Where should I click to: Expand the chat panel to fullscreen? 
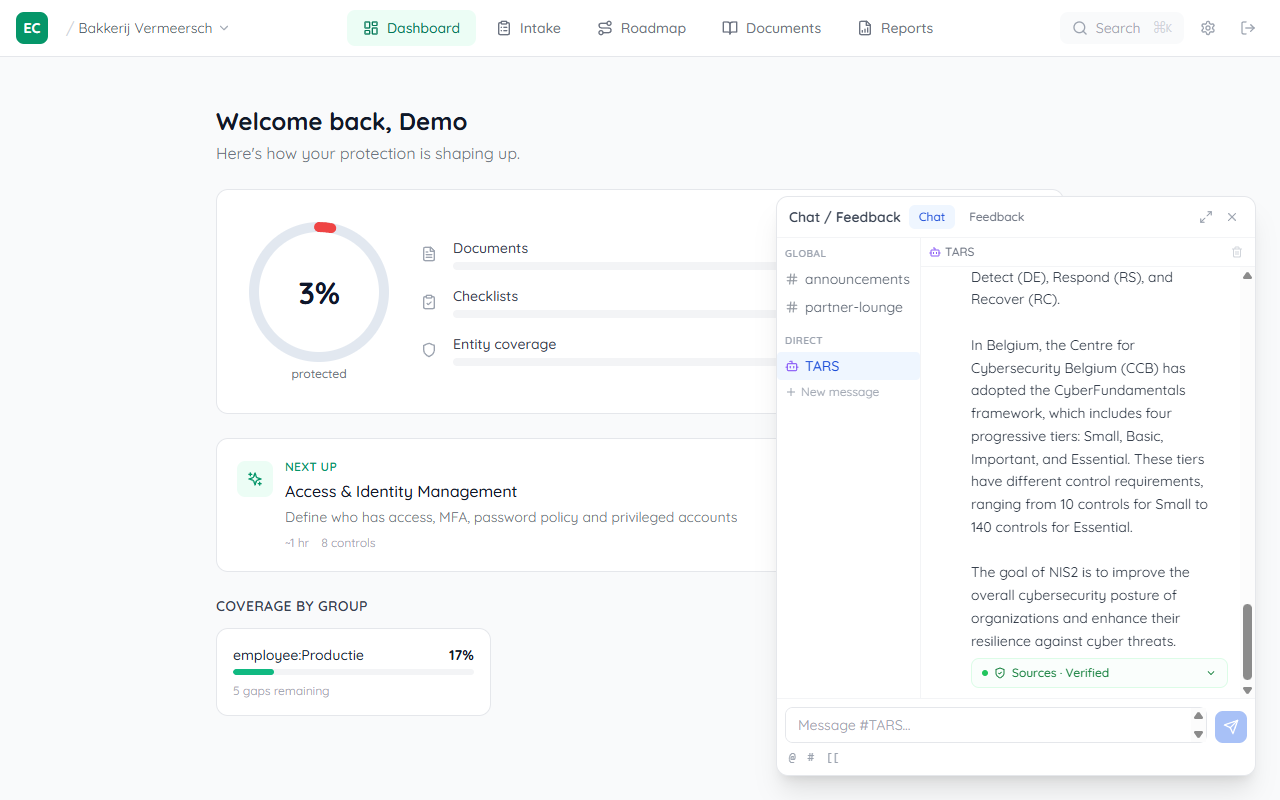pyautogui.click(x=1206, y=217)
